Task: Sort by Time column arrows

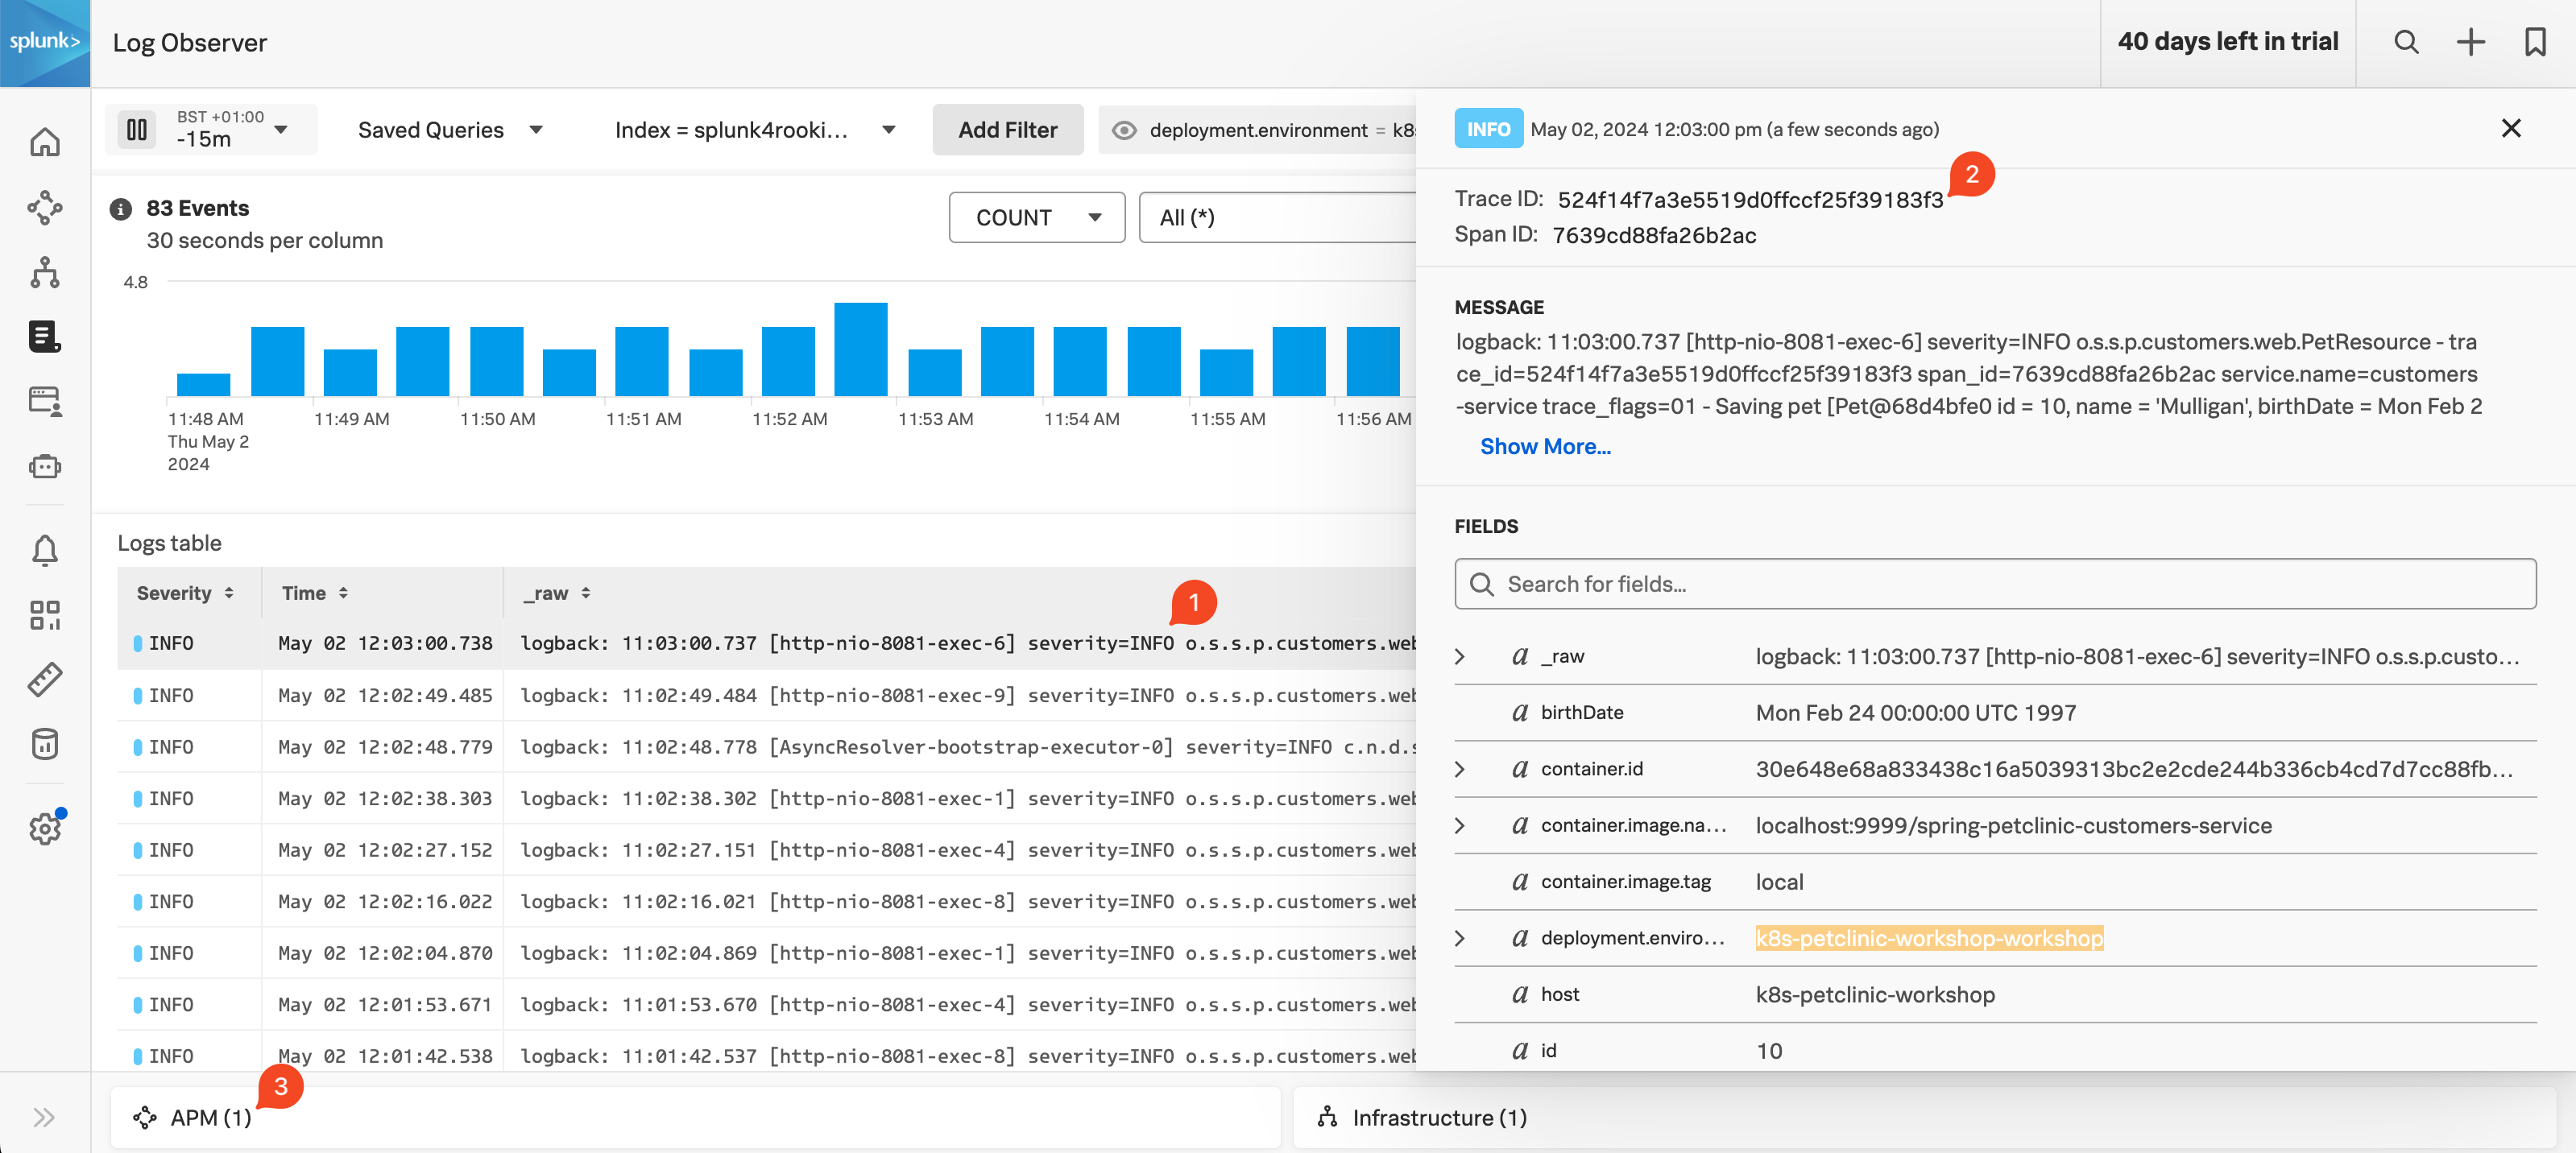Action: pos(343,593)
